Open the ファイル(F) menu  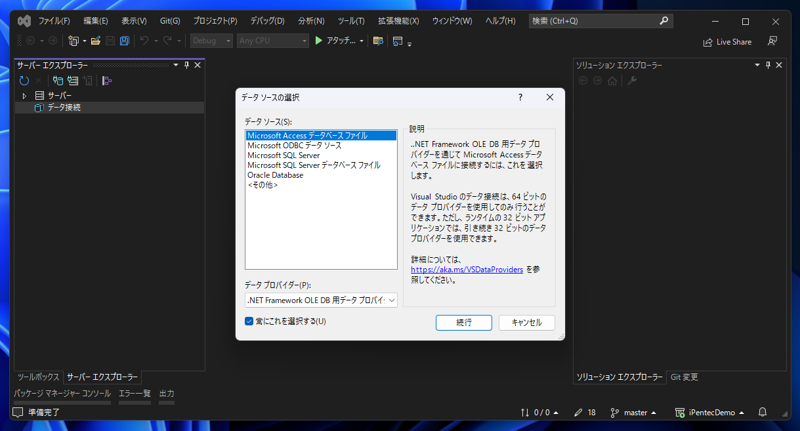(54, 21)
